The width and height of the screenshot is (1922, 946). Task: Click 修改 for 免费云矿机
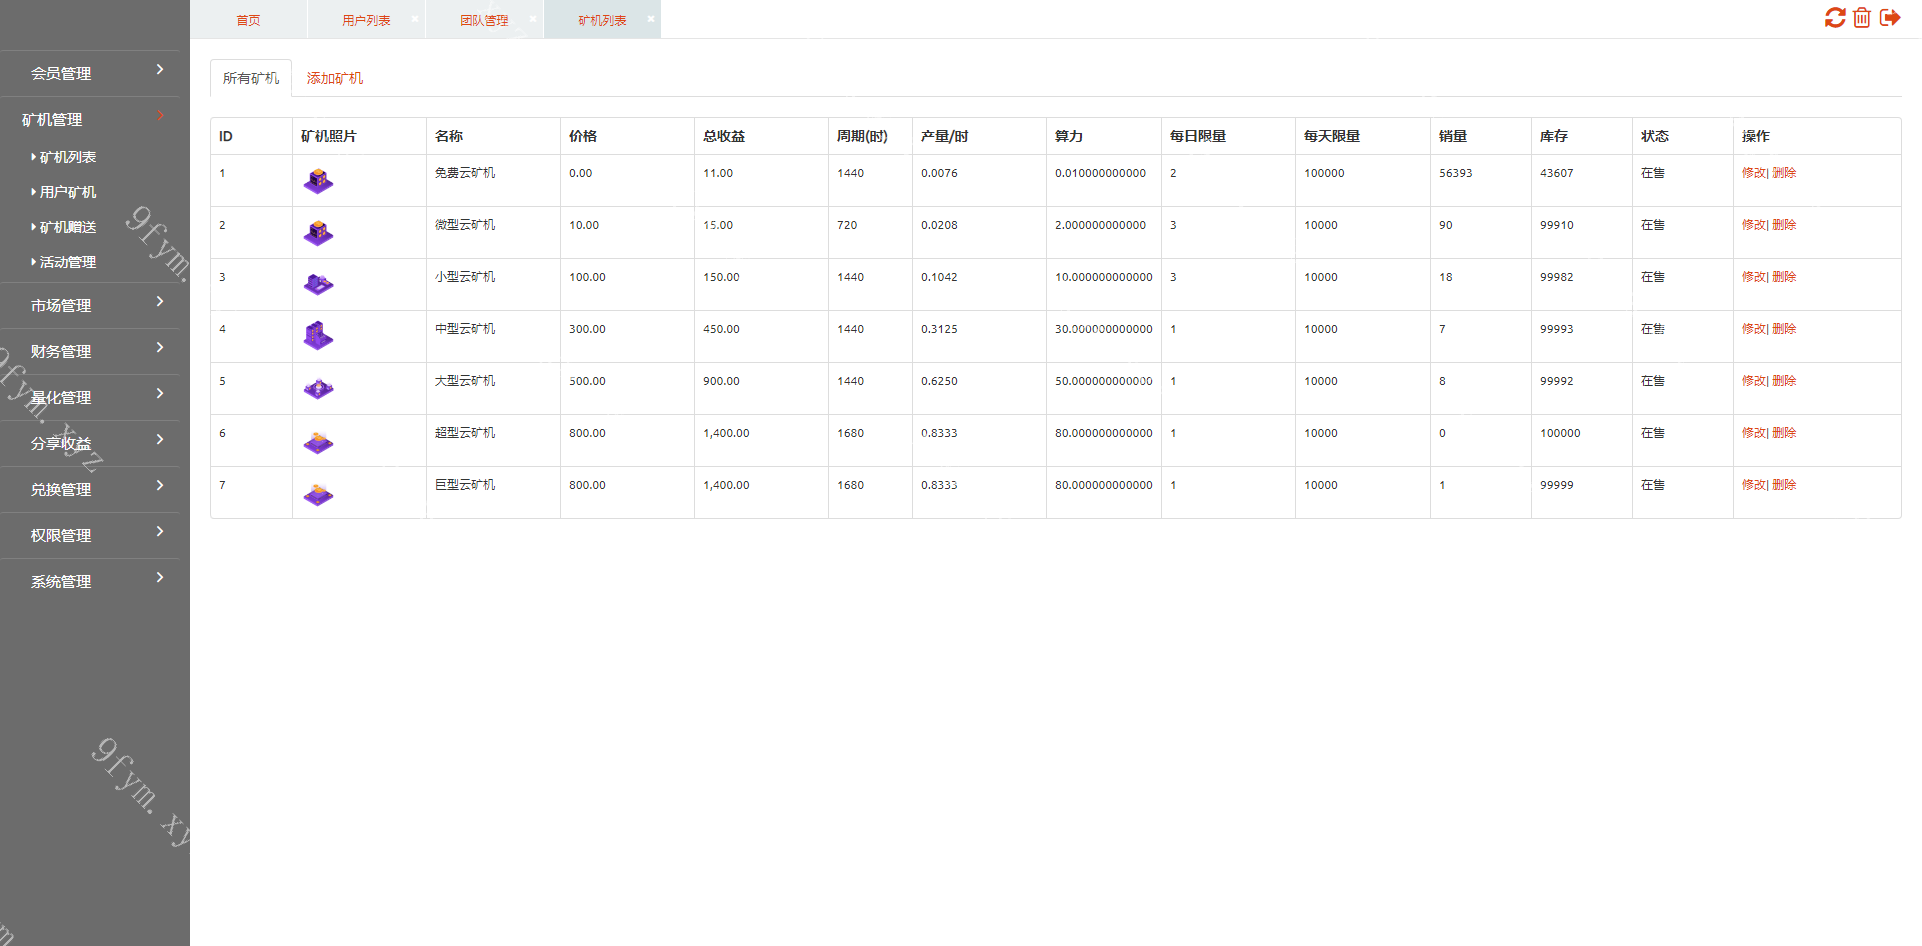(1754, 173)
